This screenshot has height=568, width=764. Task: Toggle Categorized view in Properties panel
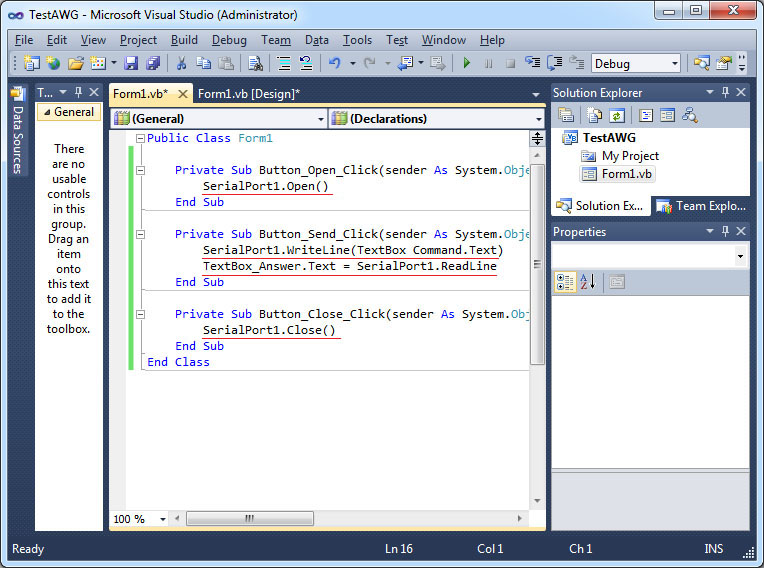coord(566,282)
